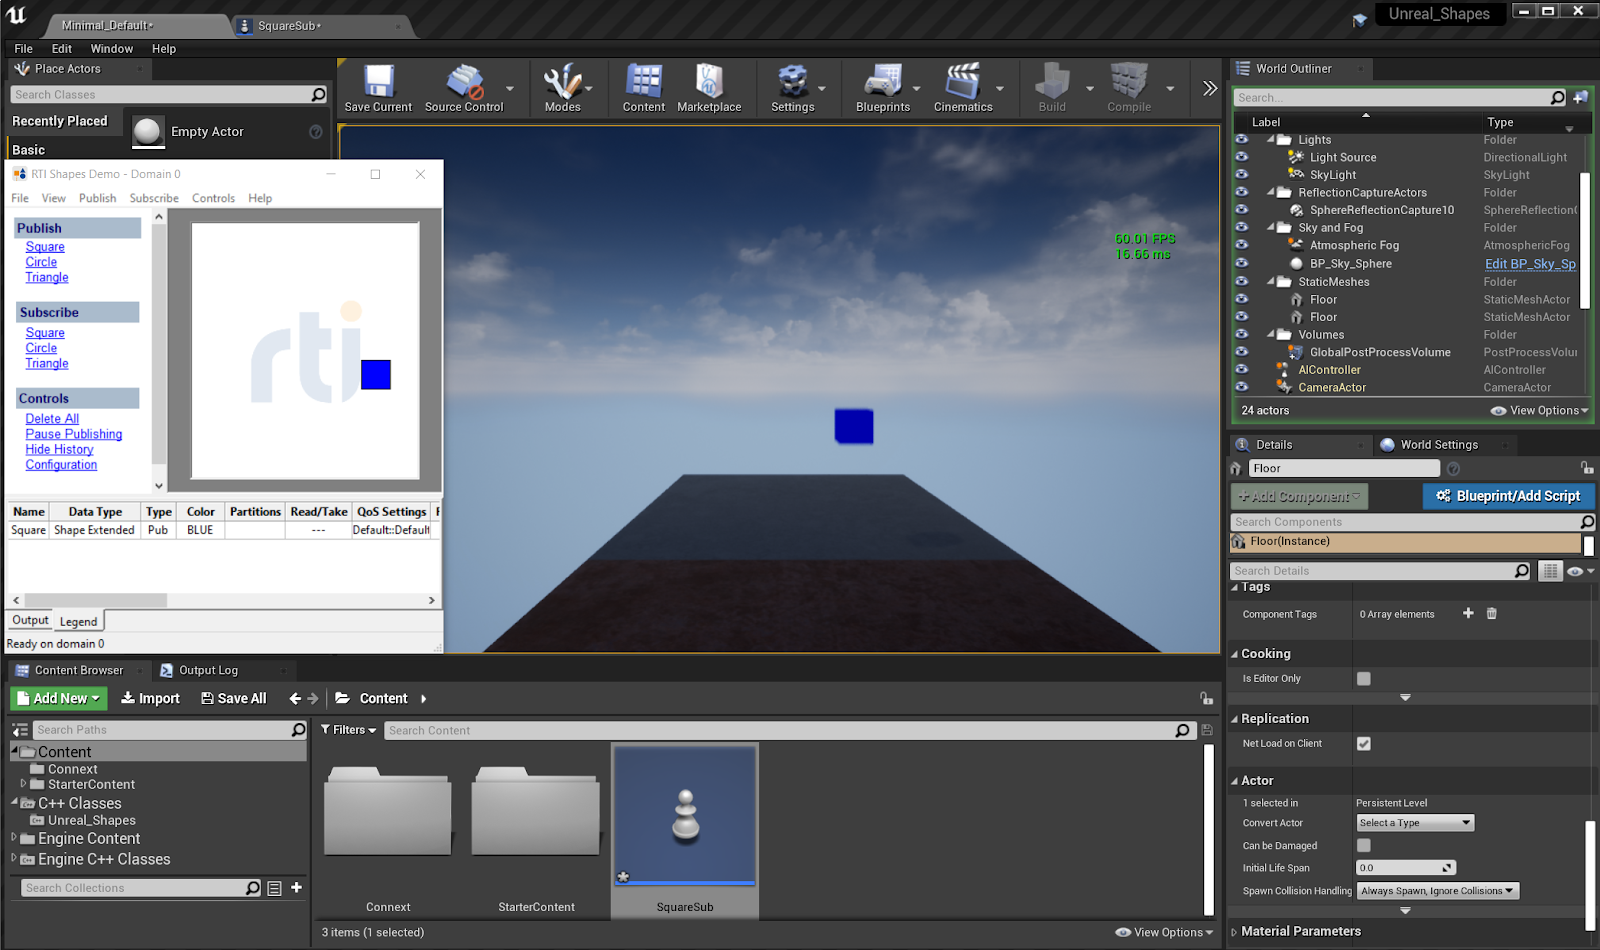The height and width of the screenshot is (950, 1600).
Task: Open the Add New dropdown in Content Browser
Action: coord(59,698)
